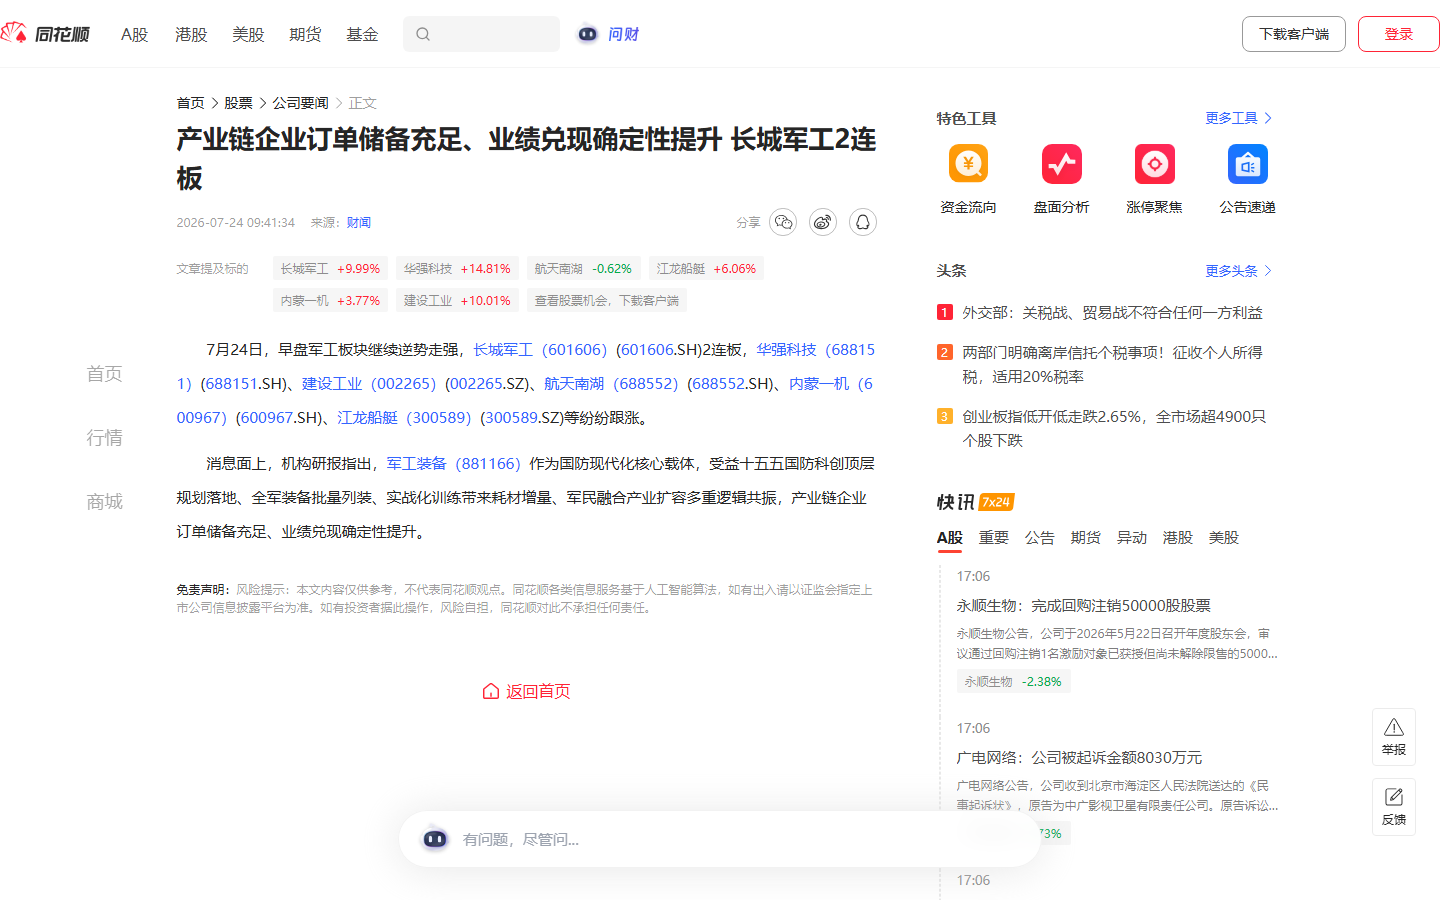Click 查看股票机会，下载客户端 tag

pos(606,301)
